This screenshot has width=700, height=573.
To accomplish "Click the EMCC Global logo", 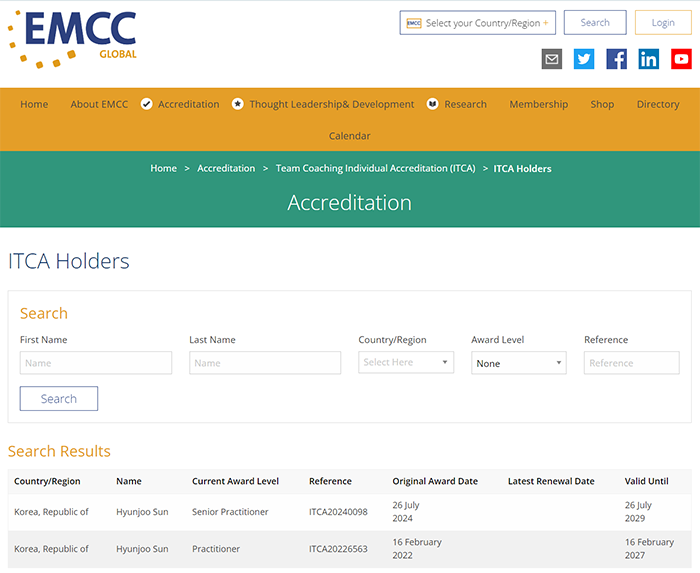I will [72, 39].
